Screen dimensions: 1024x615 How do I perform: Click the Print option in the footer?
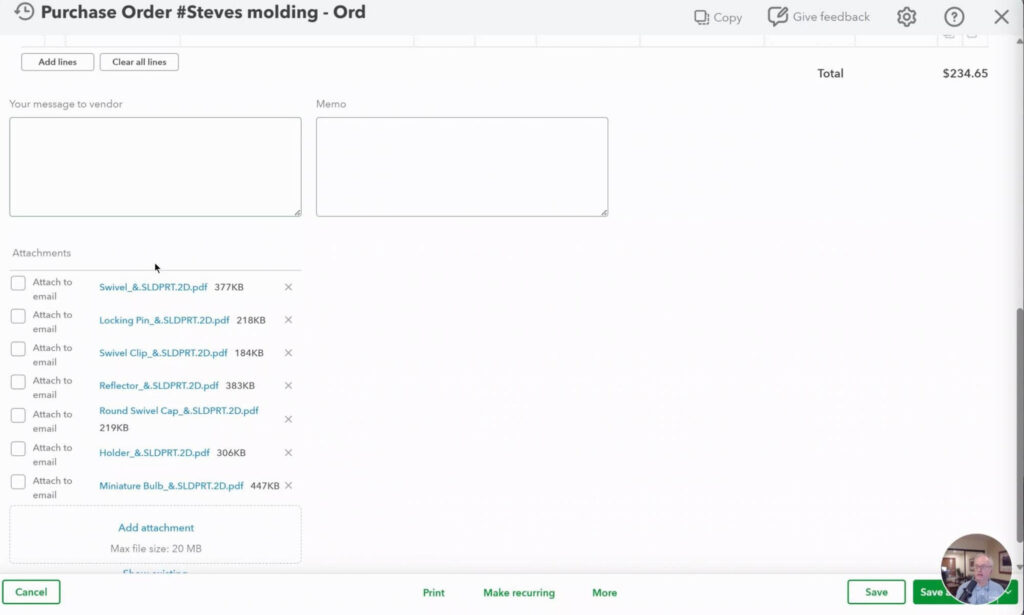pos(434,593)
